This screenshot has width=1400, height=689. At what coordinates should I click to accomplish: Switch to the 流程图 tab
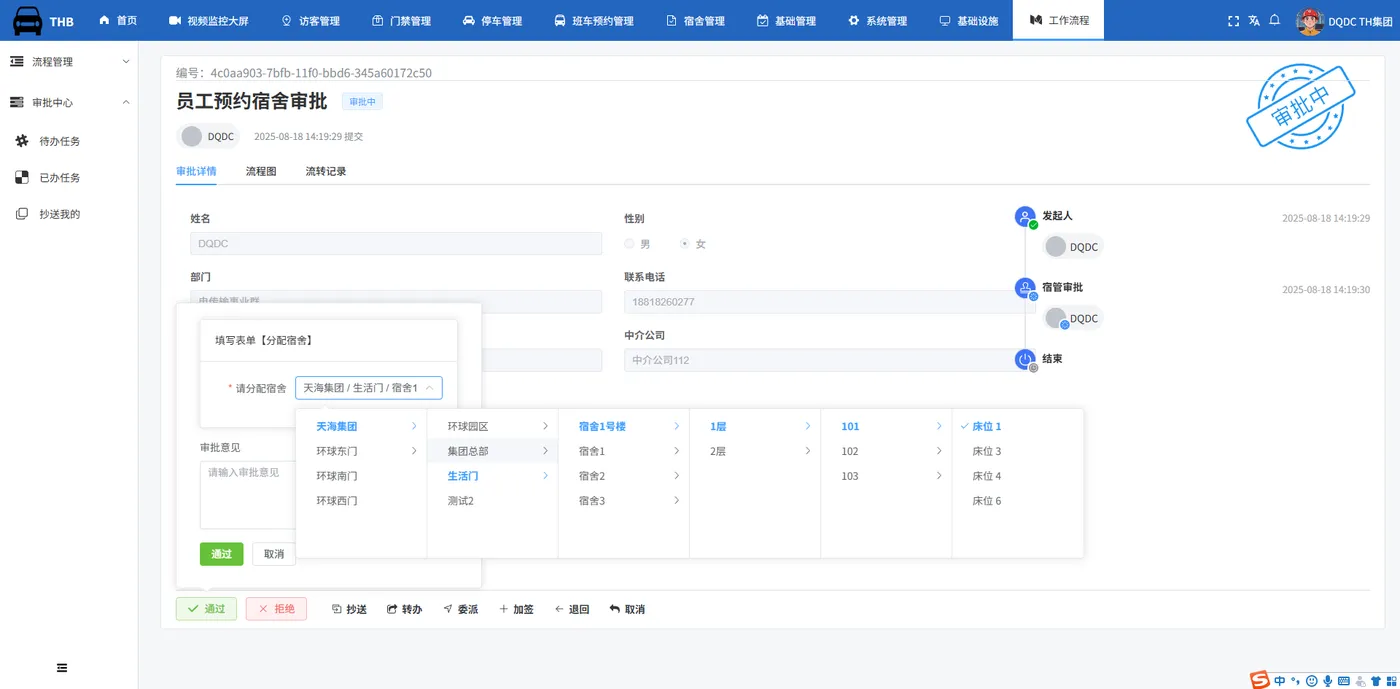tap(261, 171)
